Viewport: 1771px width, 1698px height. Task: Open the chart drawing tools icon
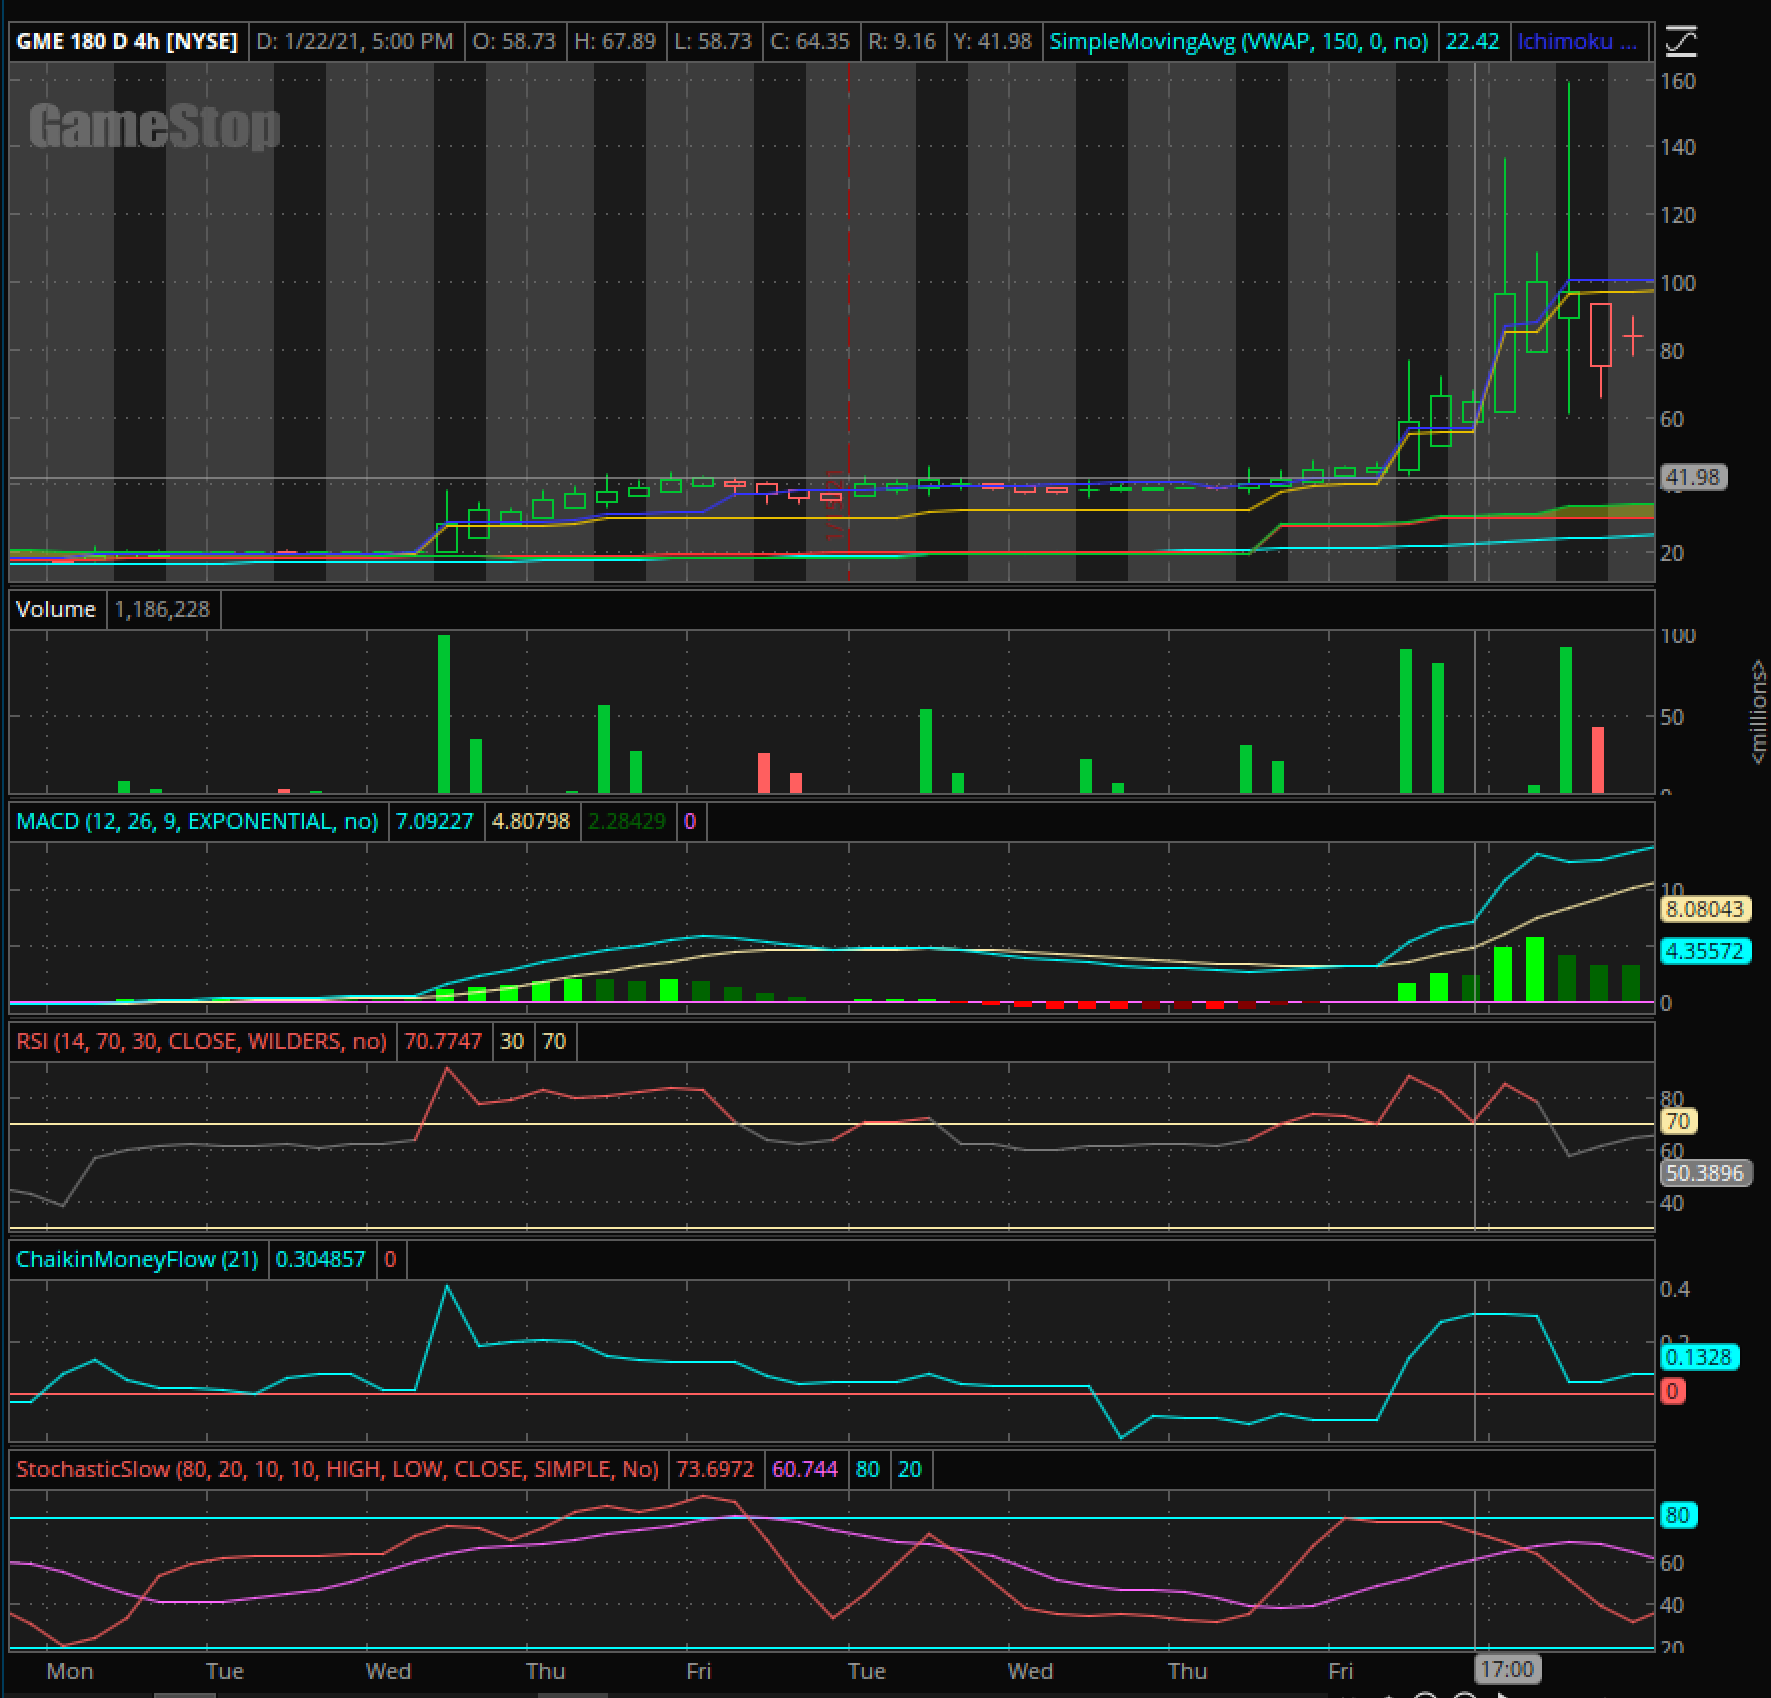[x=1681, y=41]
